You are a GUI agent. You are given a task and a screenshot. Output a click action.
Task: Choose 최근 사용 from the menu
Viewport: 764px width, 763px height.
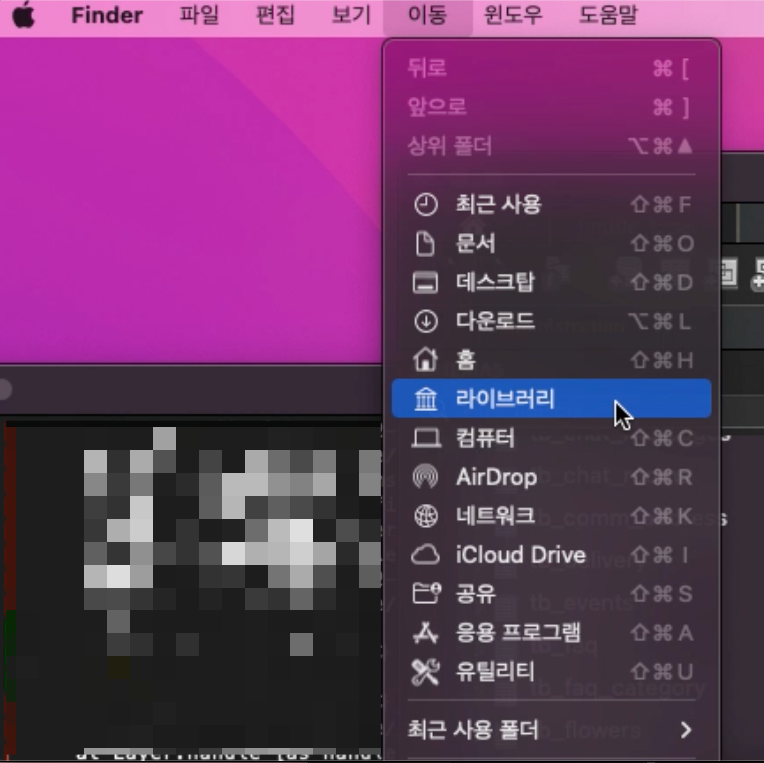pyautogui.click(x=552, y=204)
